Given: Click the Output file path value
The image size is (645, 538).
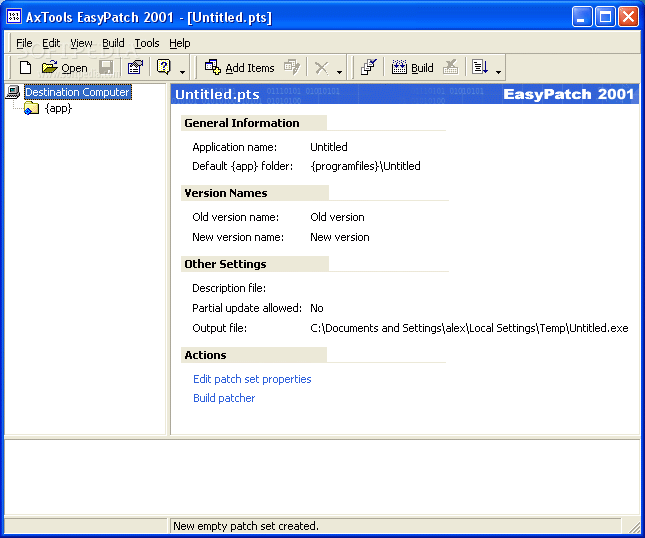Looking at the screenshot, I should tap(469, 328).
